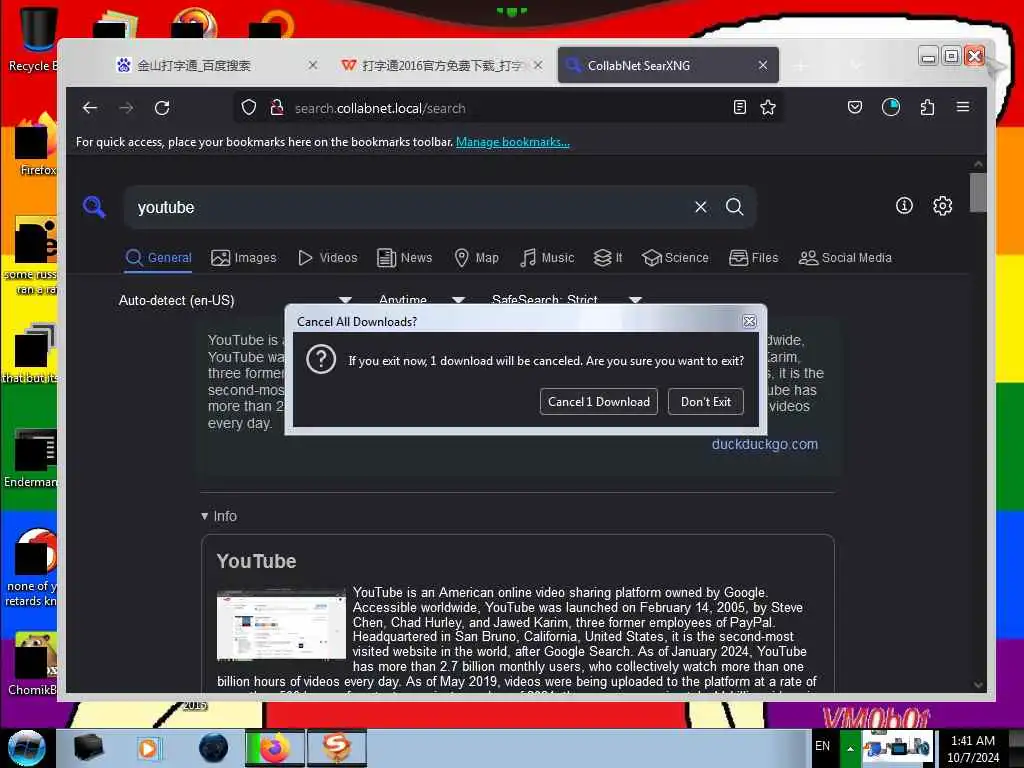The width and height of the screenshot is (1024, 768).
Task: Open the Enderman desktop icon
Action: (x=33, y=458)
